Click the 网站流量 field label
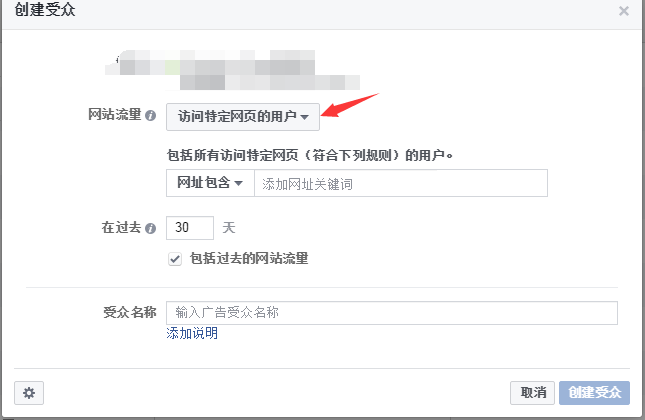 (115, 114)
